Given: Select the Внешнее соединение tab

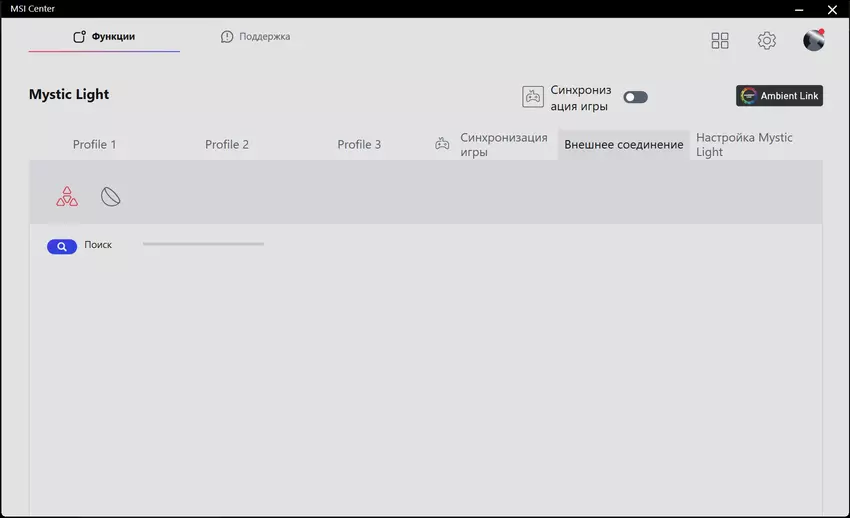Looking at the screenshot, I should click(x=624, y=145).
